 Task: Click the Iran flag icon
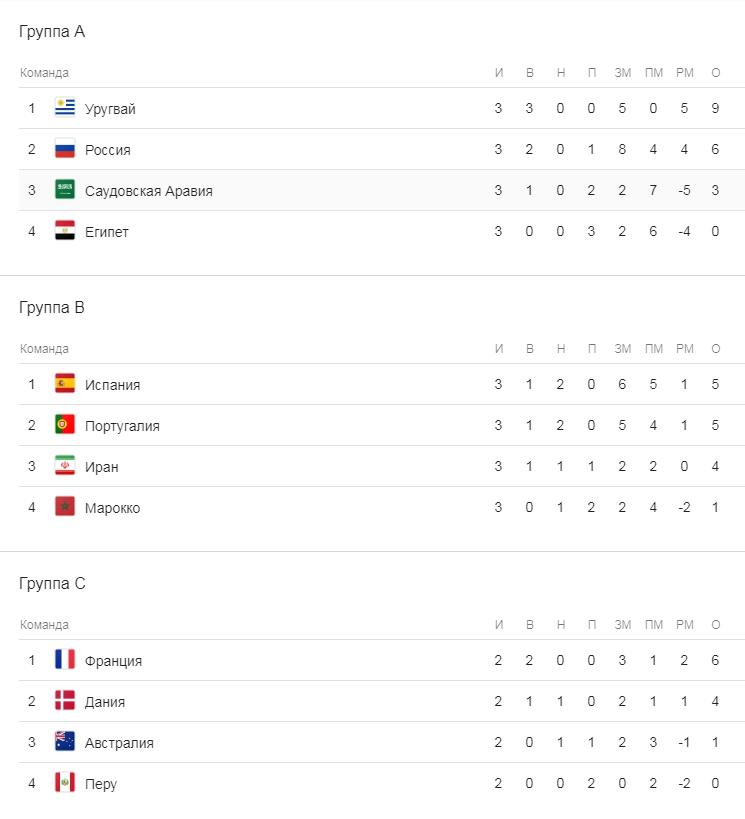[x=65, y=466]
